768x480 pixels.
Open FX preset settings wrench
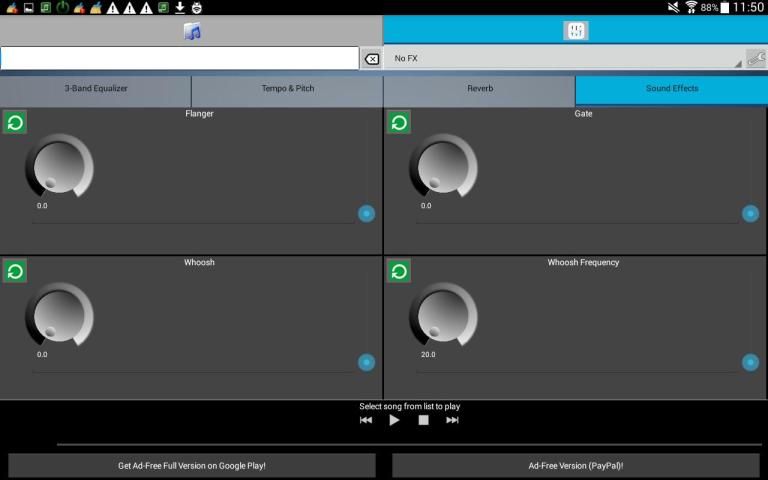point(756,59)
